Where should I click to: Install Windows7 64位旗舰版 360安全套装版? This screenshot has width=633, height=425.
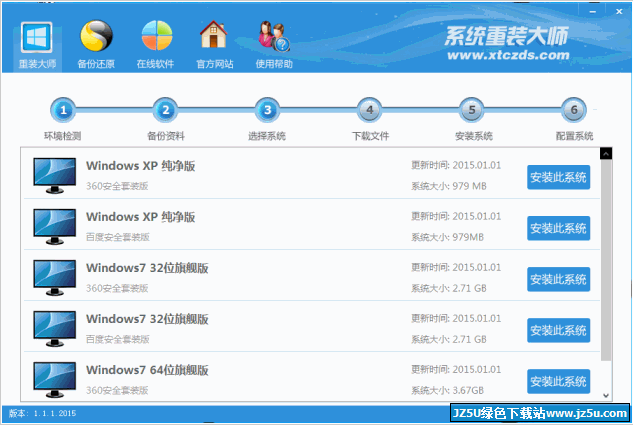(x=558, y=381)
